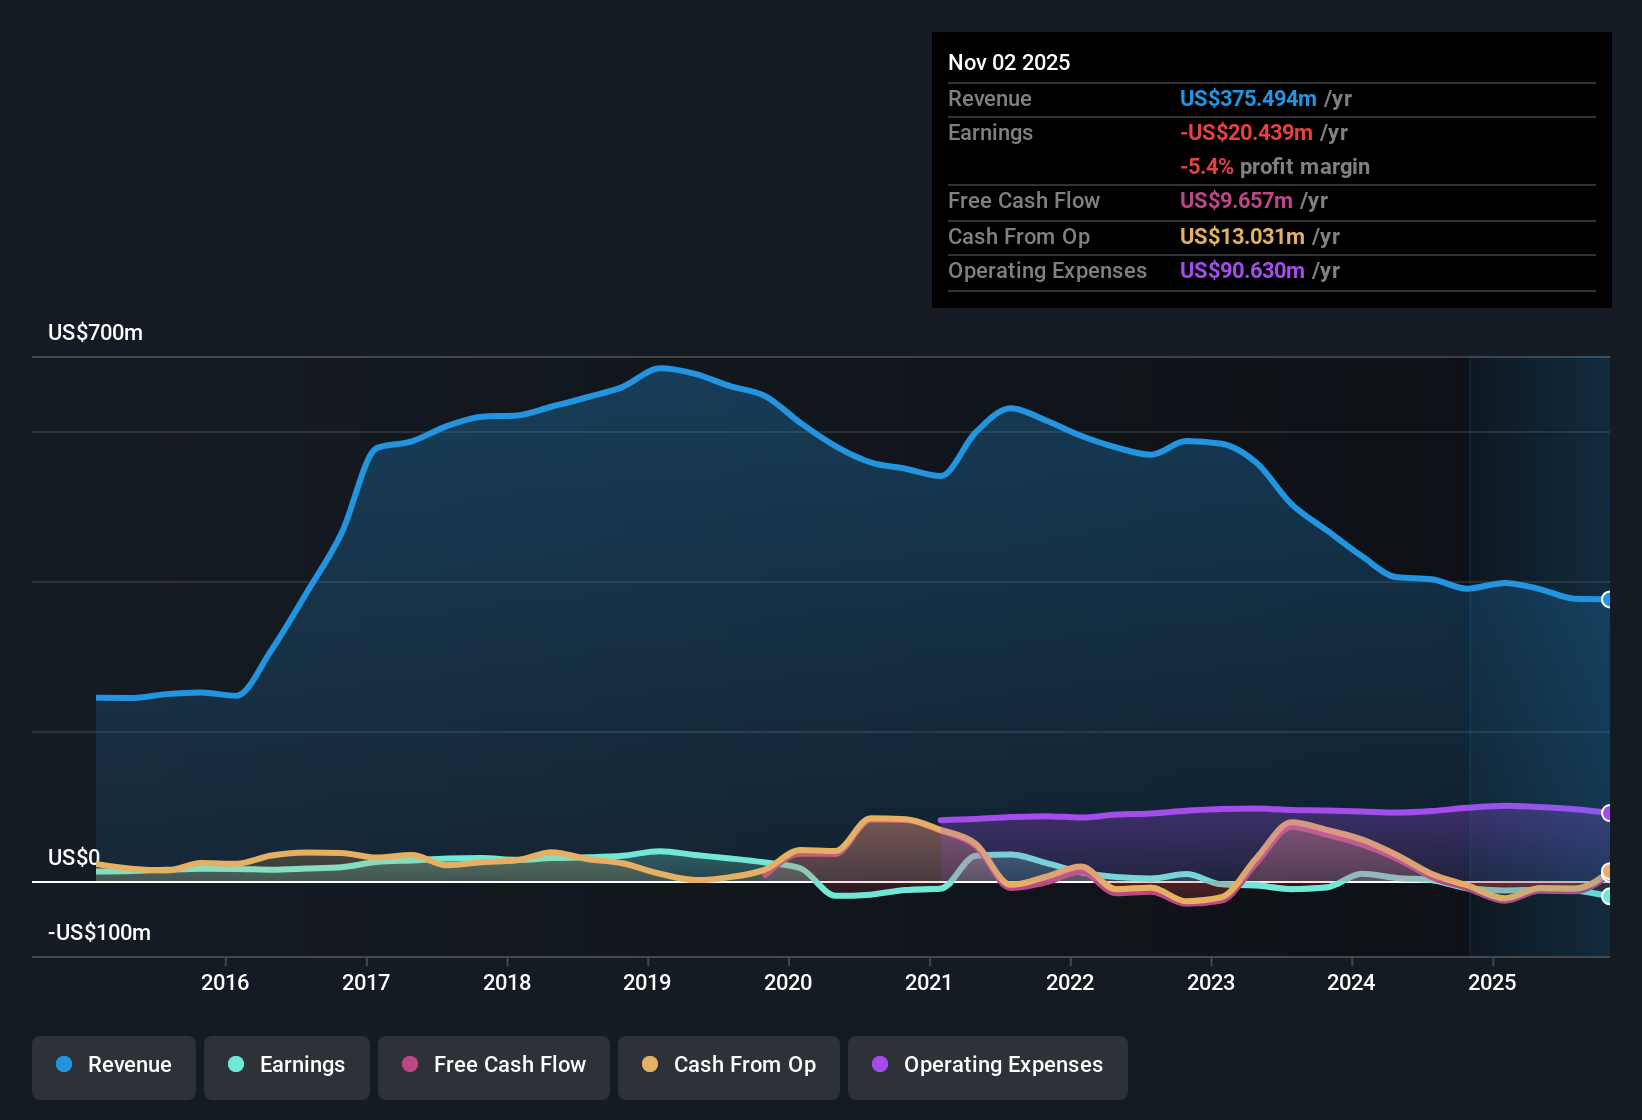
Task: Select the Revenue endpoint marker on chart
Action: point(1608,599)
